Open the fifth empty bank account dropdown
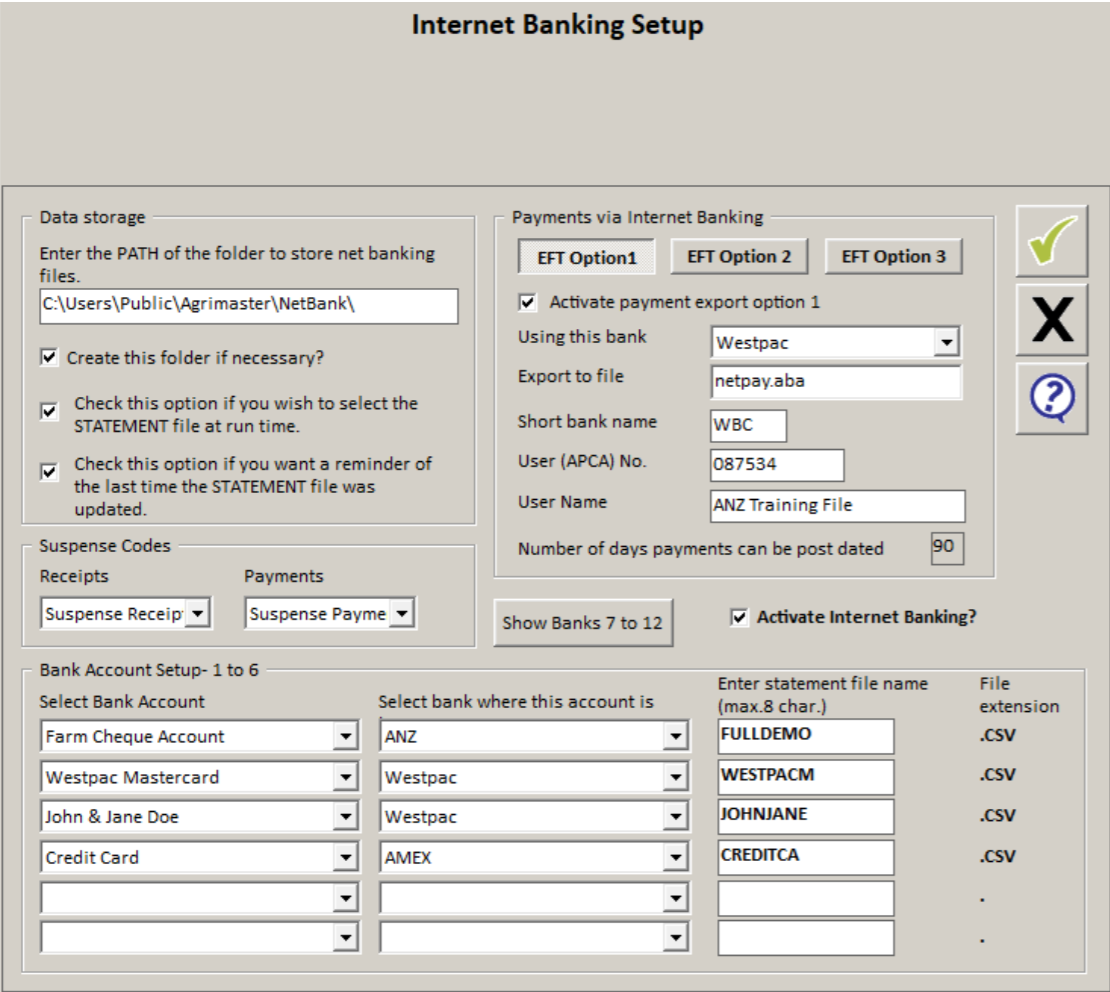This screenshot has height=992, width=1110. pos(345,899)
